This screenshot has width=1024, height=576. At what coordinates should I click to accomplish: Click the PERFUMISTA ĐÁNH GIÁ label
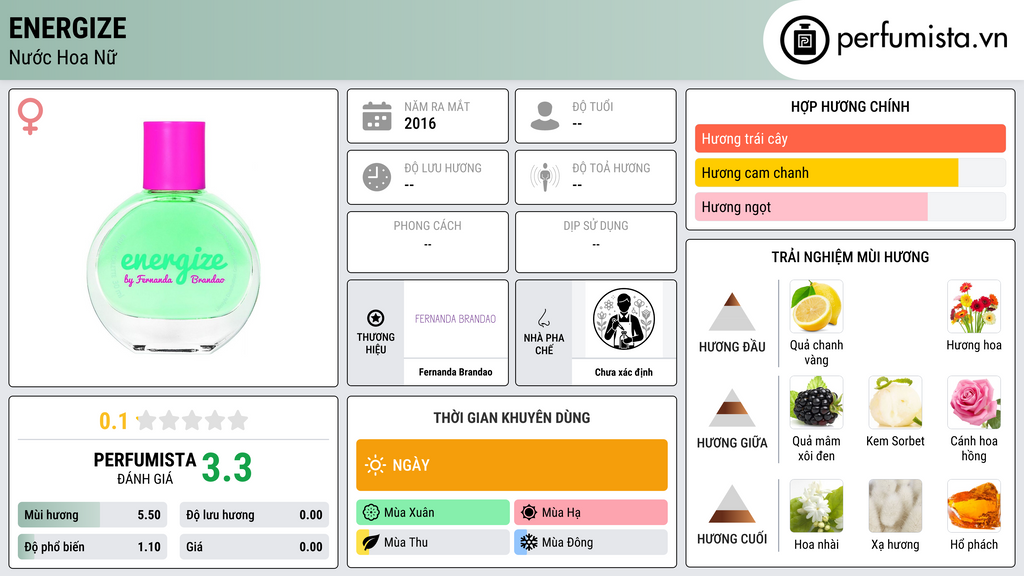[x=145, y=468]
